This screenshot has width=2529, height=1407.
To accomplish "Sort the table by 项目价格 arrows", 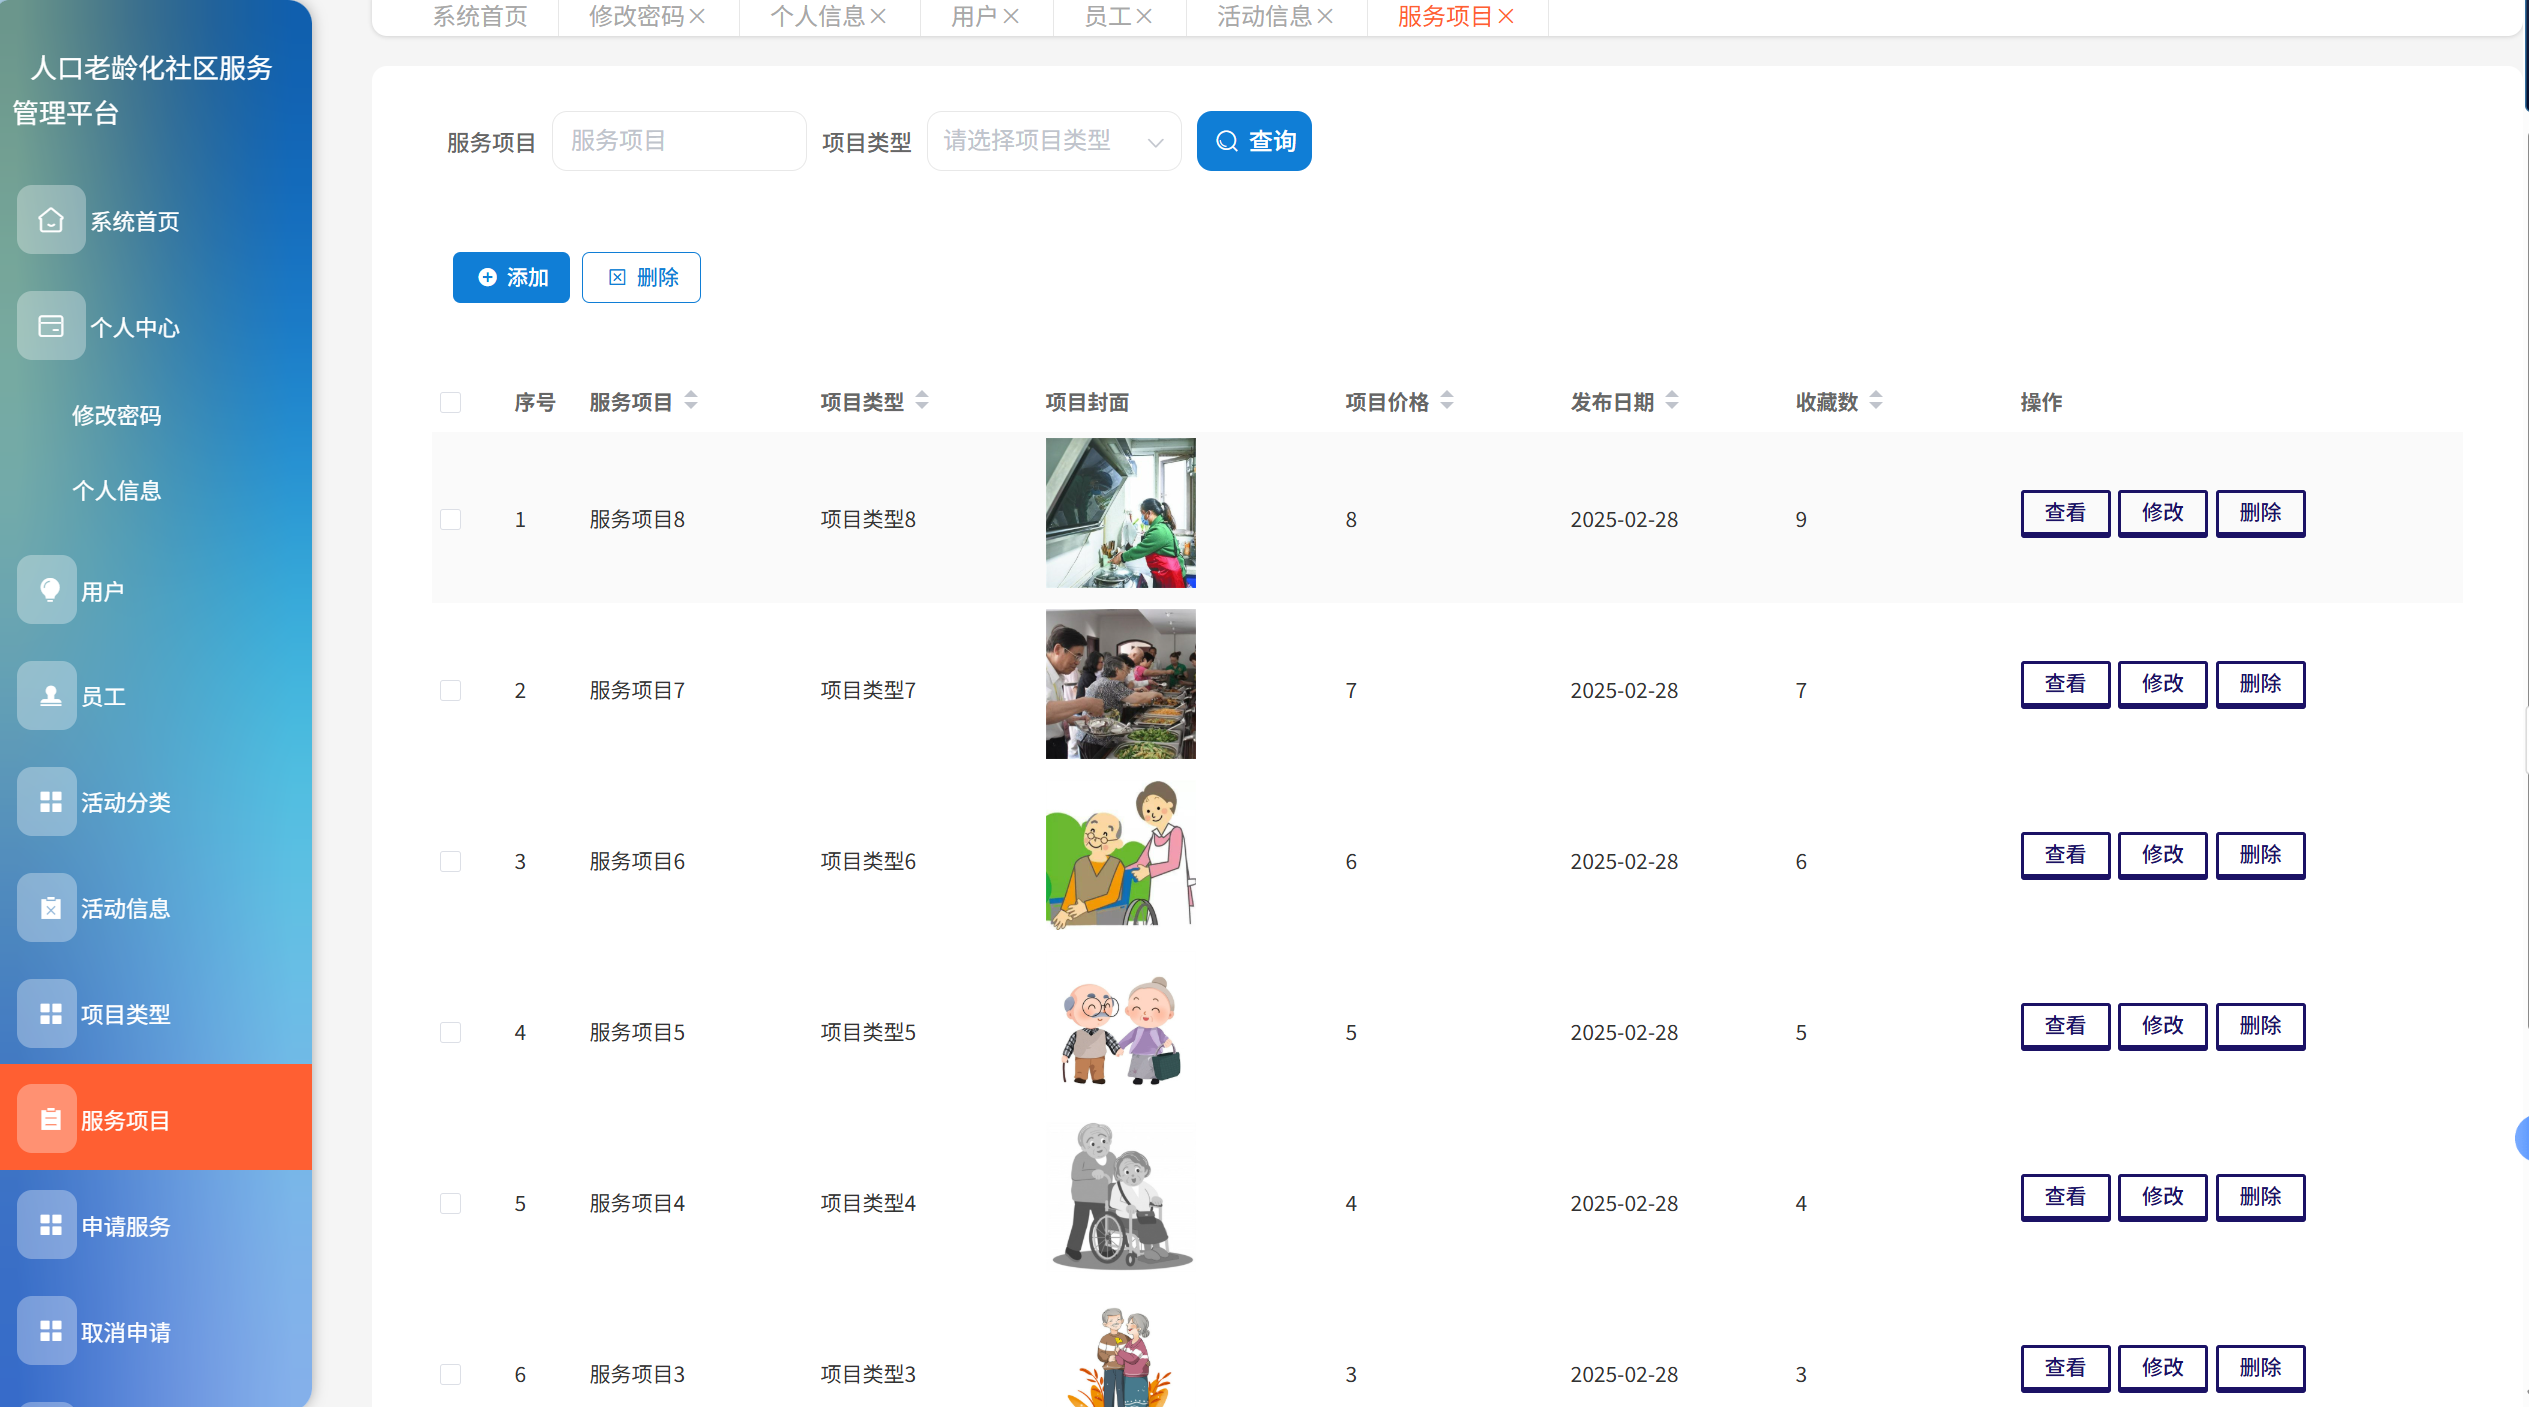I will pyautogui.click(x=1446, y=401).
